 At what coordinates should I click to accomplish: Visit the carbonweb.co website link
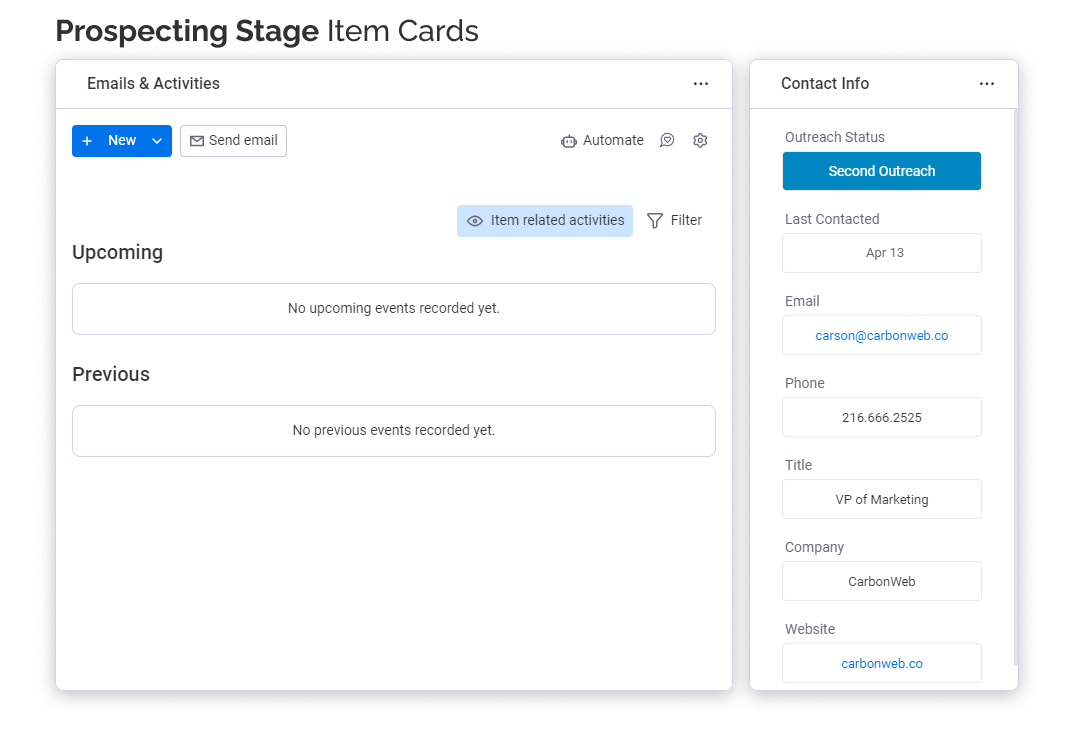[881, 663]
